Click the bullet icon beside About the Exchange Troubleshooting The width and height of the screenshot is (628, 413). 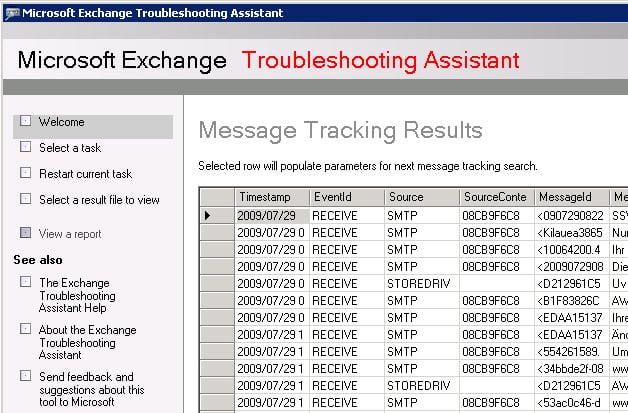[x=25, y=329]
